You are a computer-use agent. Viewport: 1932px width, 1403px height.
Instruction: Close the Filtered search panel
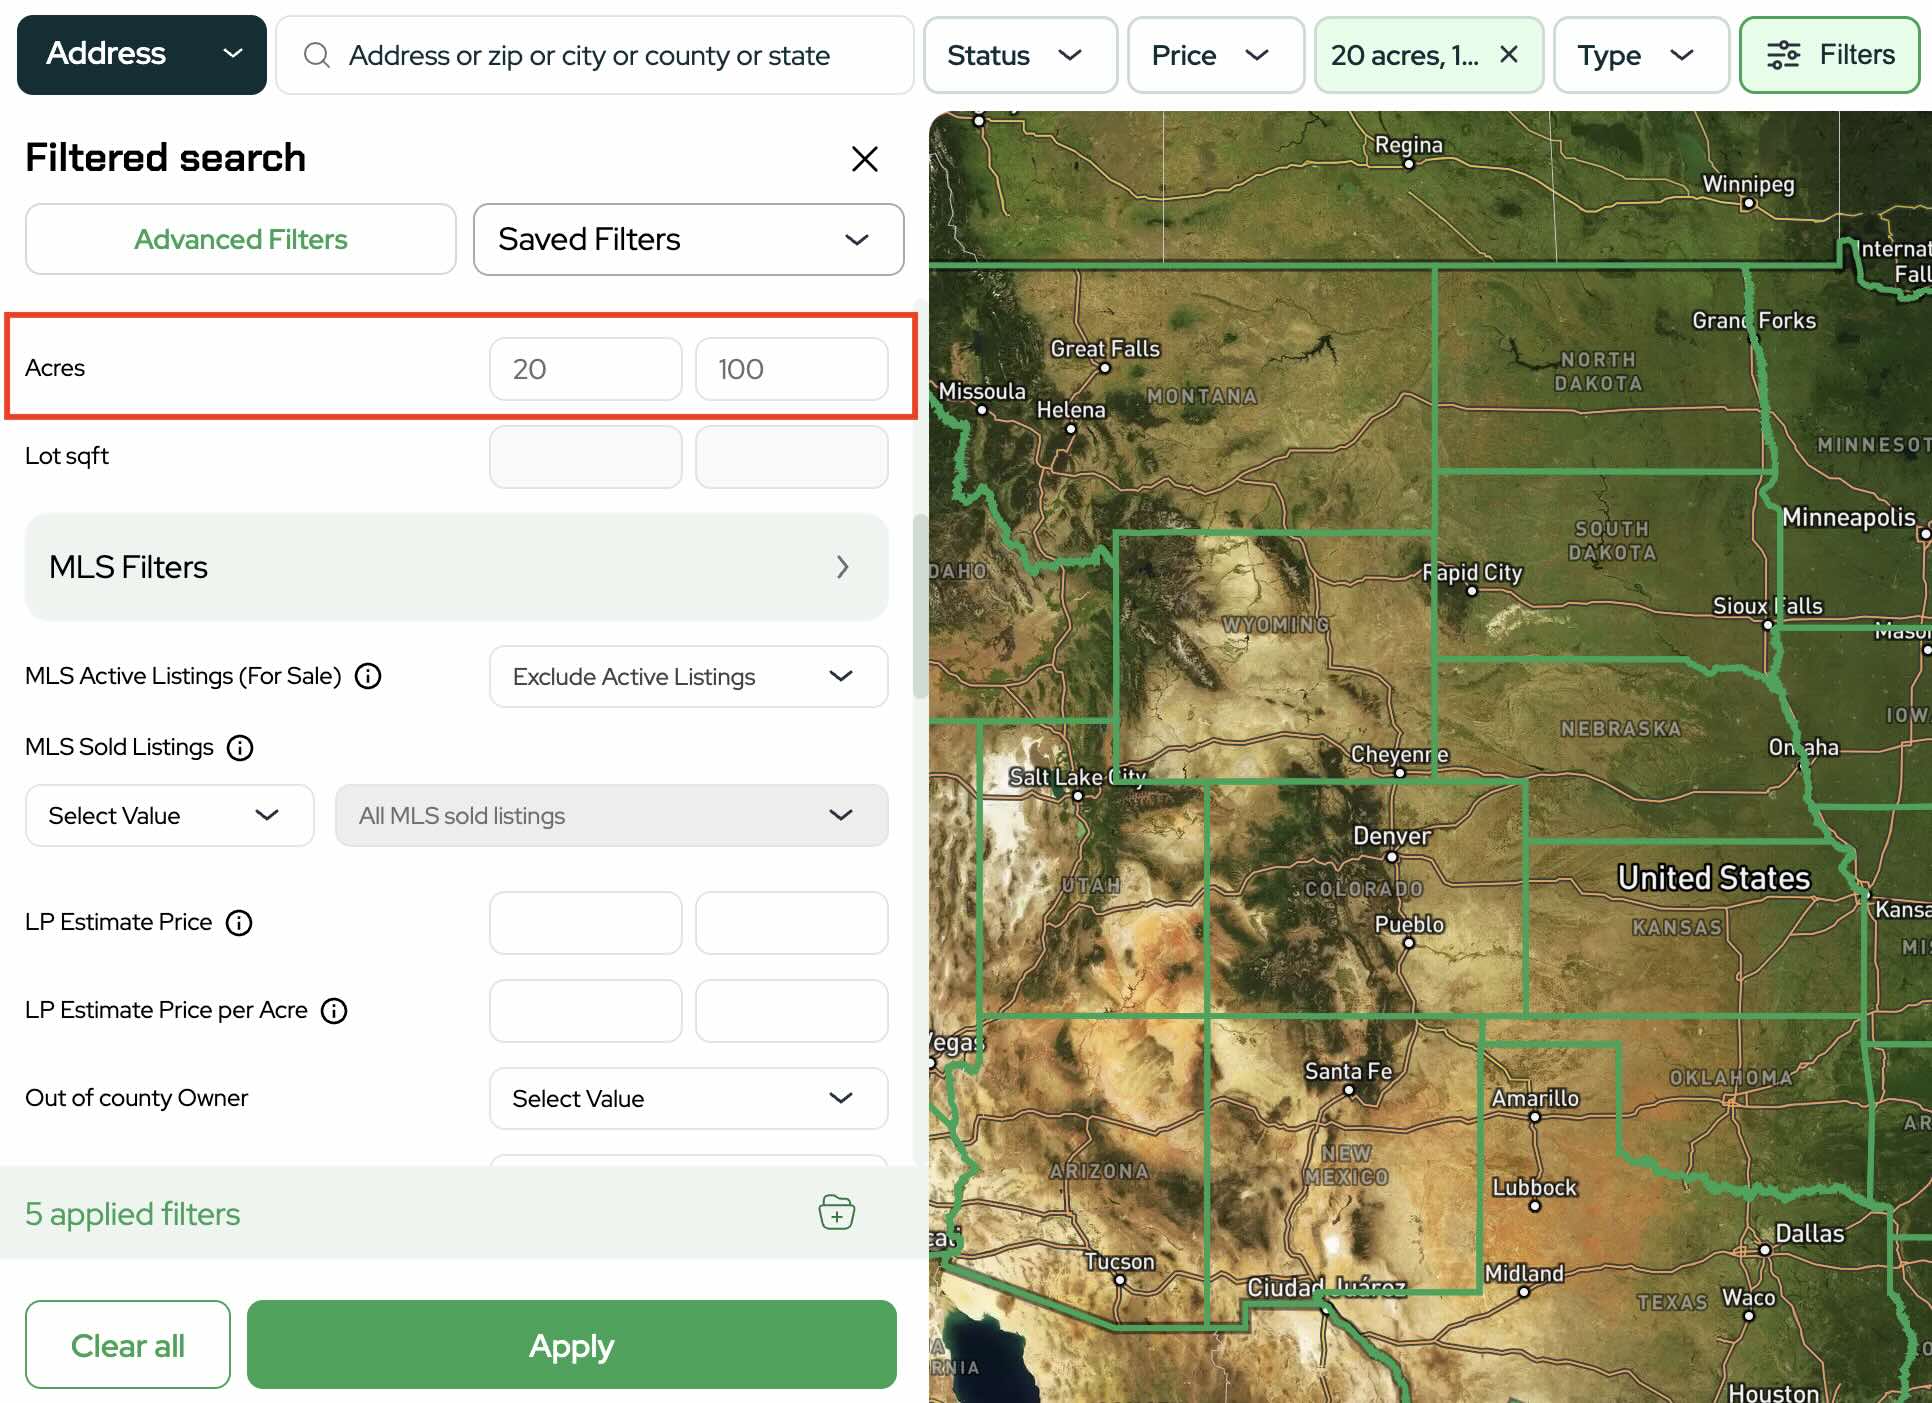pos(864,158)
